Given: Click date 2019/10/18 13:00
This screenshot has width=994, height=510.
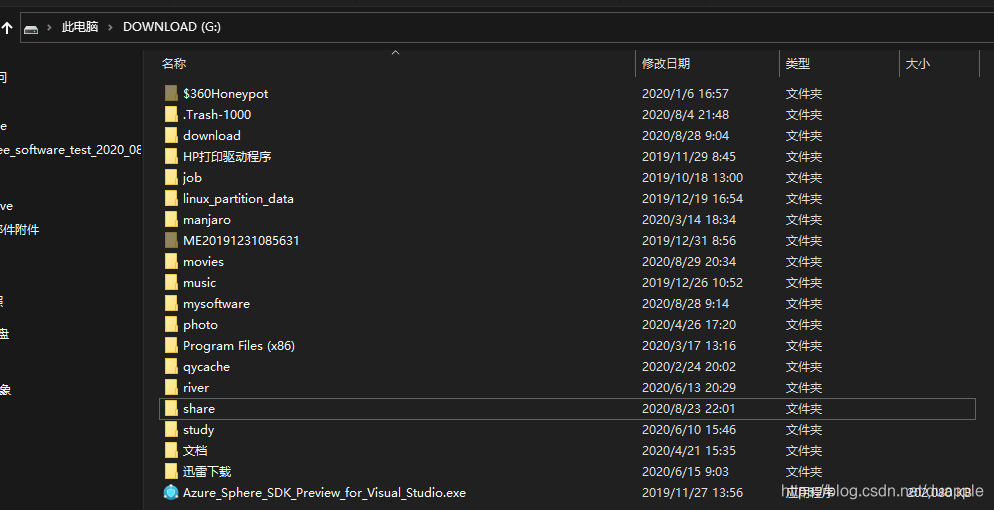Looking at the screenshot, I should point(692,177).
